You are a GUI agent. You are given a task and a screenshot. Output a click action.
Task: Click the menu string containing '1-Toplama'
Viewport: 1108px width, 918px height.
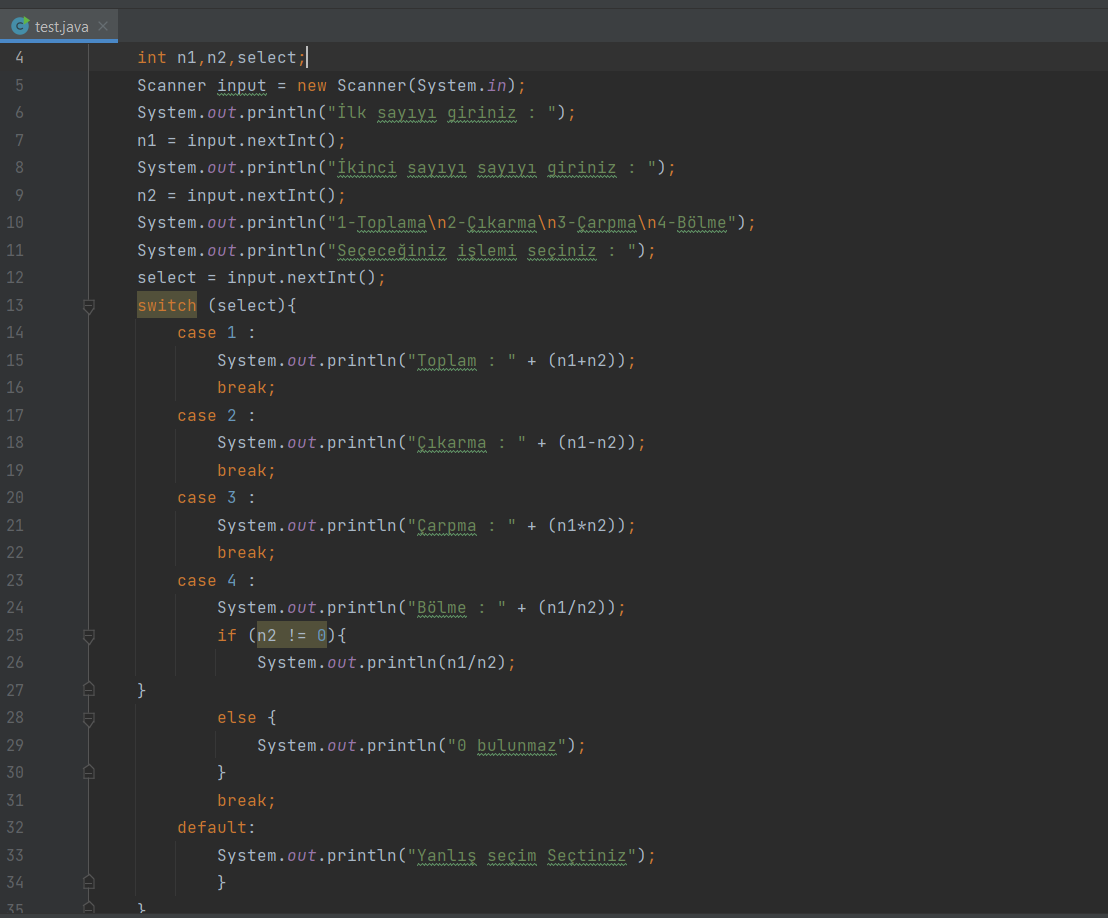click(531, 223)
